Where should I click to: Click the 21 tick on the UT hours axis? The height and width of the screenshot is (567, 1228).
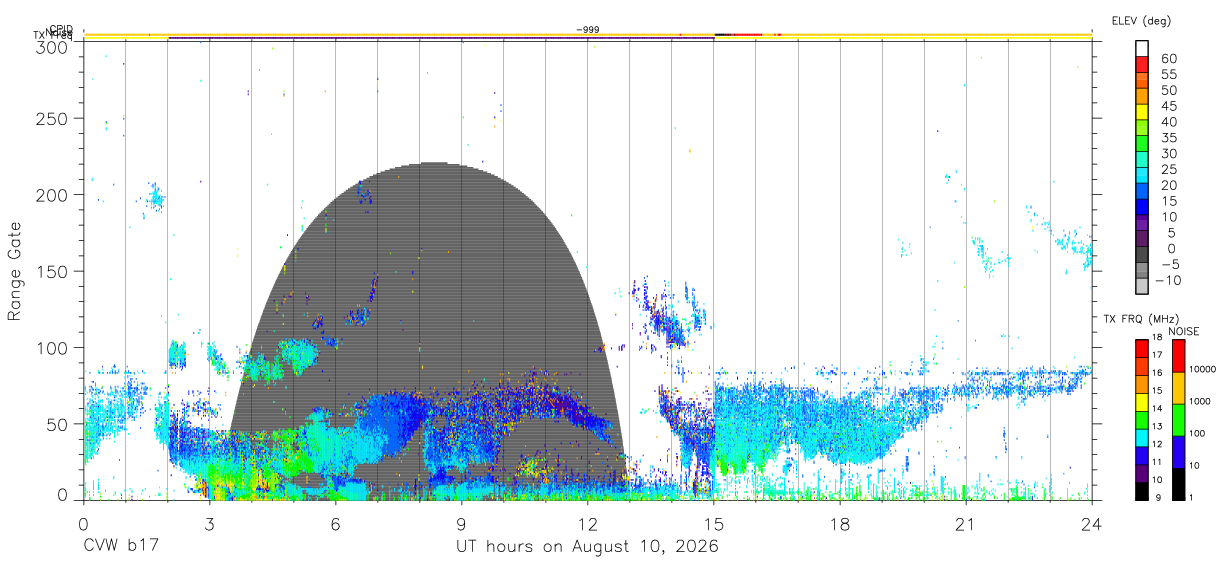[x=965, y=523]
